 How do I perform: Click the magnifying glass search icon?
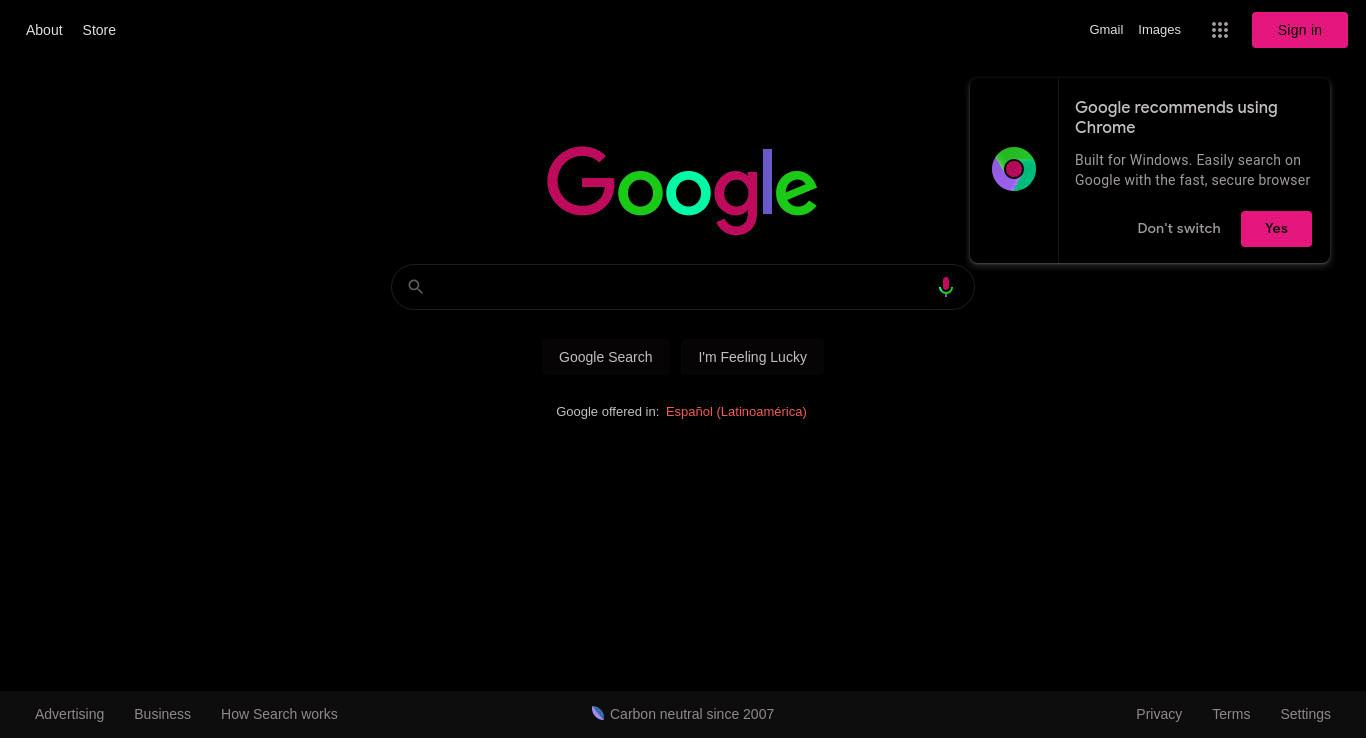(x=416, y=287)
